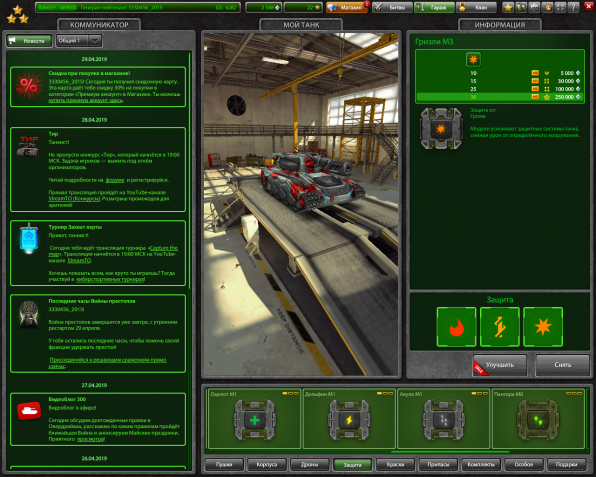Click the Снять unequip button

(563, 365)
